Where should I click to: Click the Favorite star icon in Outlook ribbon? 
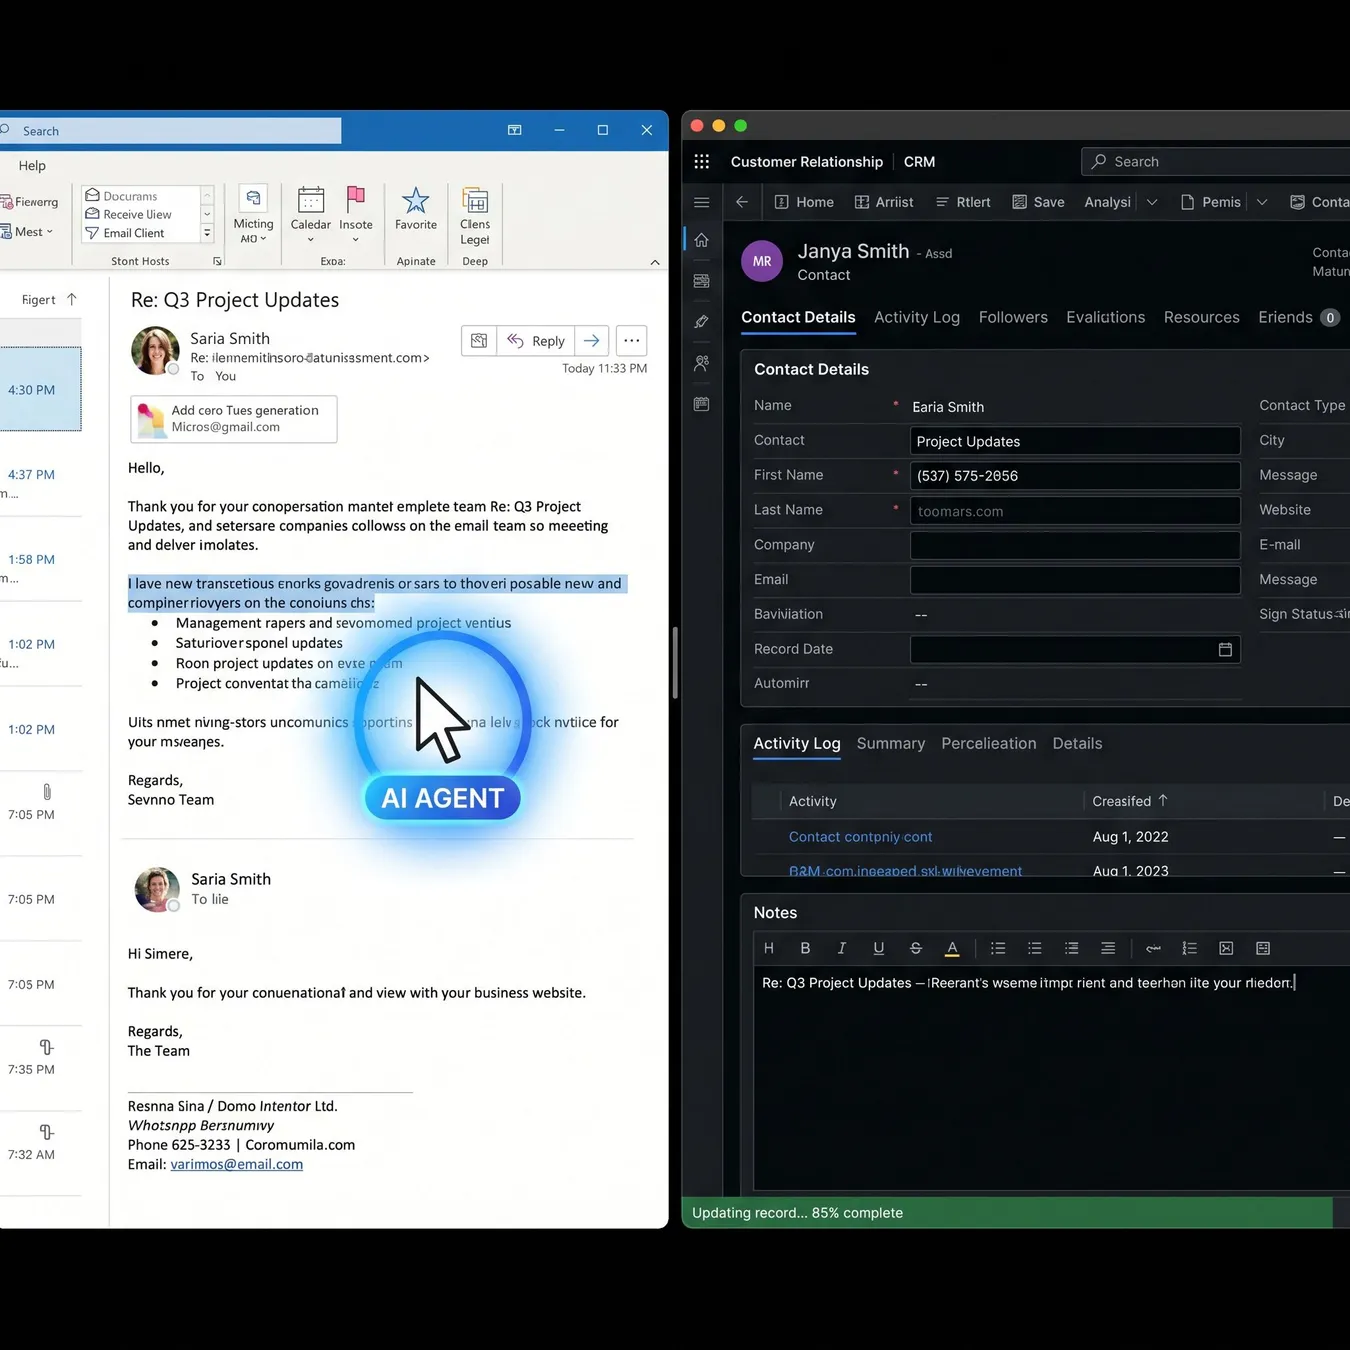coord(416,200)
